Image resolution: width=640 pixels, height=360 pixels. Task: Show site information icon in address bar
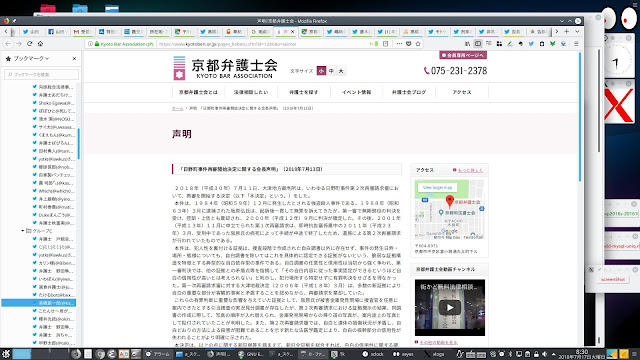tap(90, 44)
